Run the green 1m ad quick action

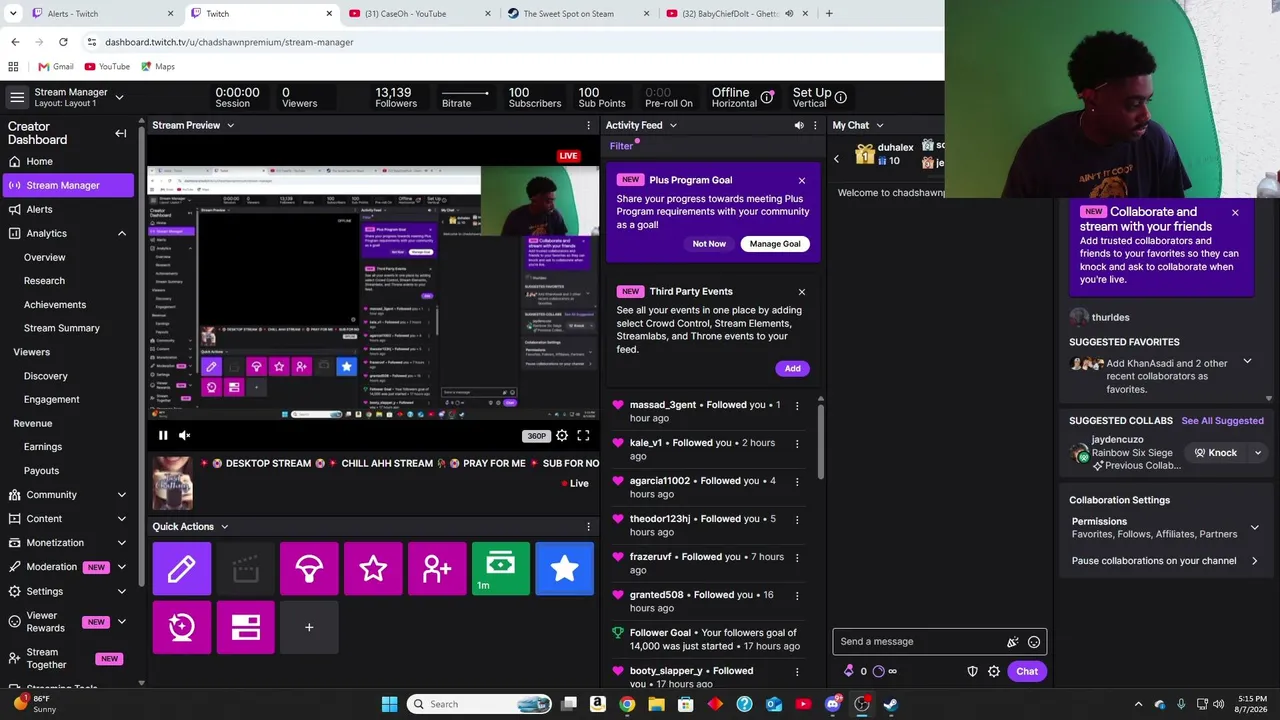pyautogui.click(x=501, y=569)
